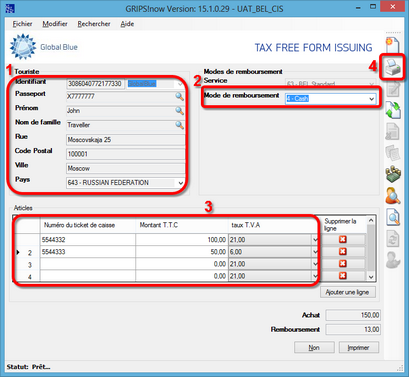The image size is (409, 377).
Task: Click Ajouter une ligne button
Action: (348, 292)
